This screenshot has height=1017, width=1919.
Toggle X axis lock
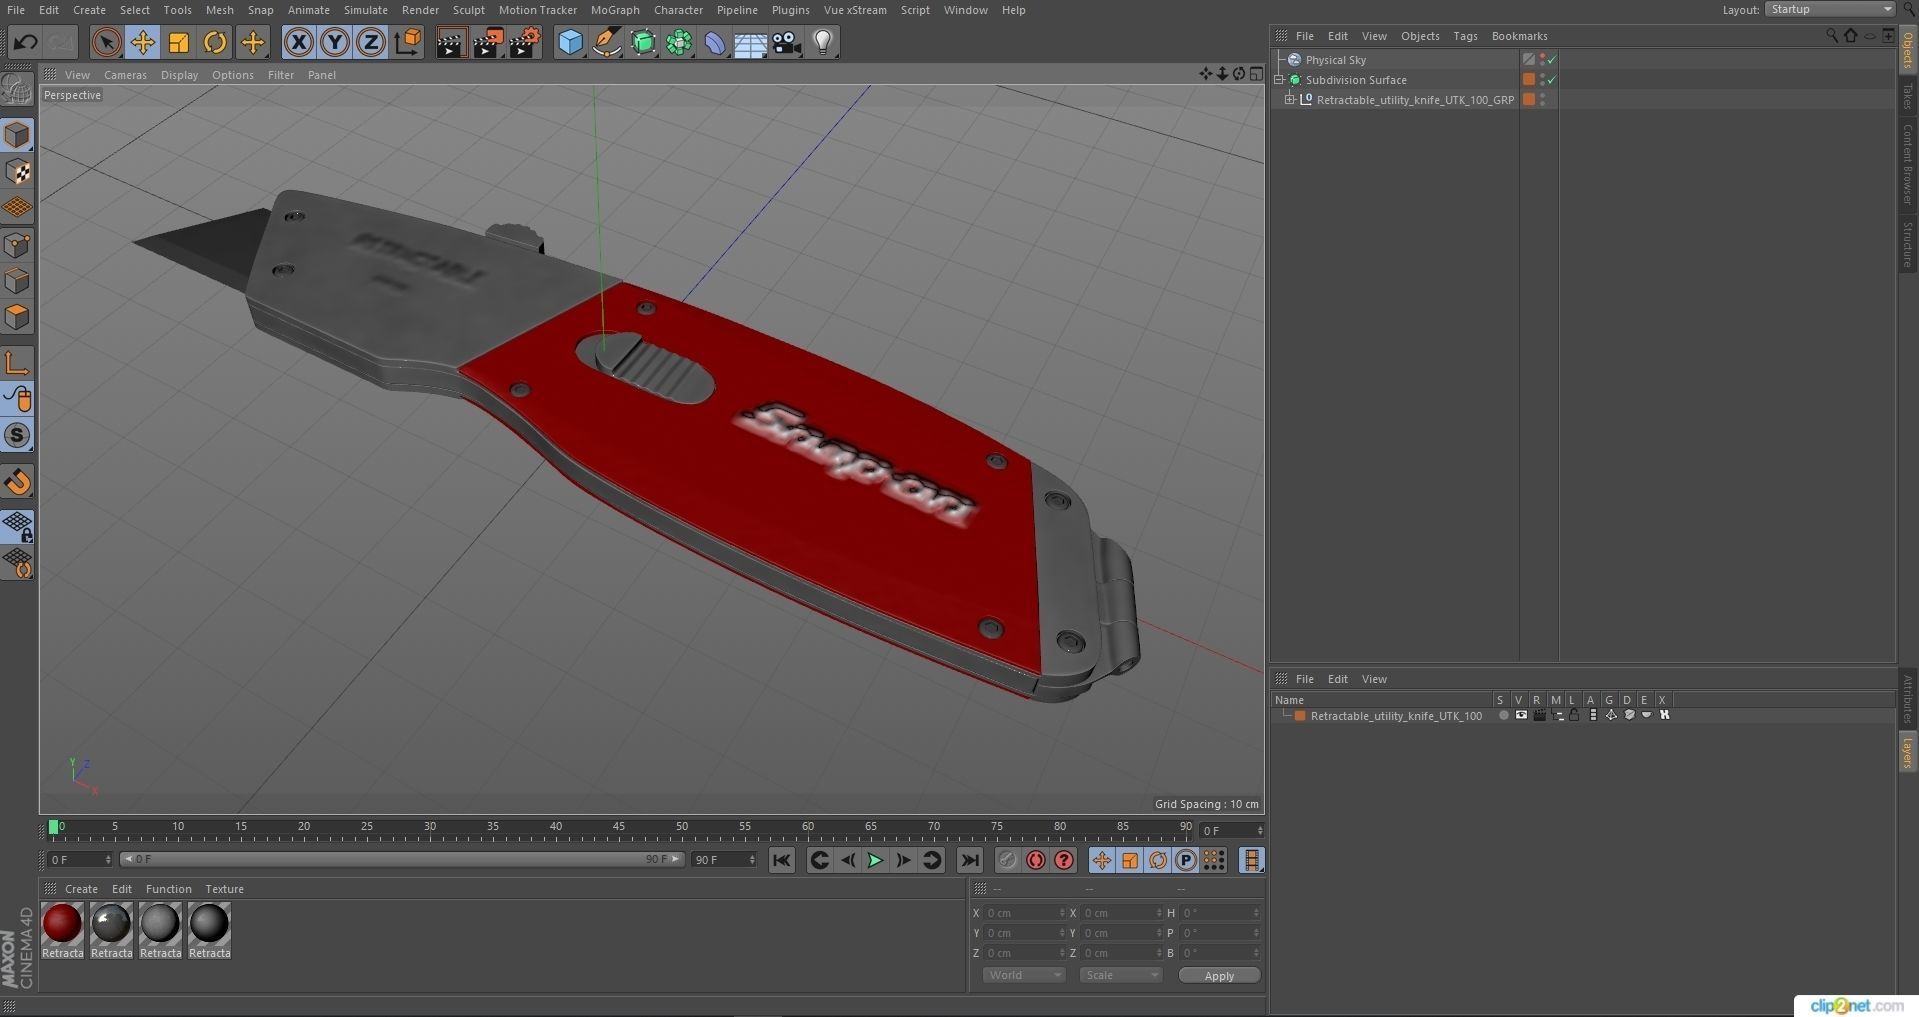point(298,42)
